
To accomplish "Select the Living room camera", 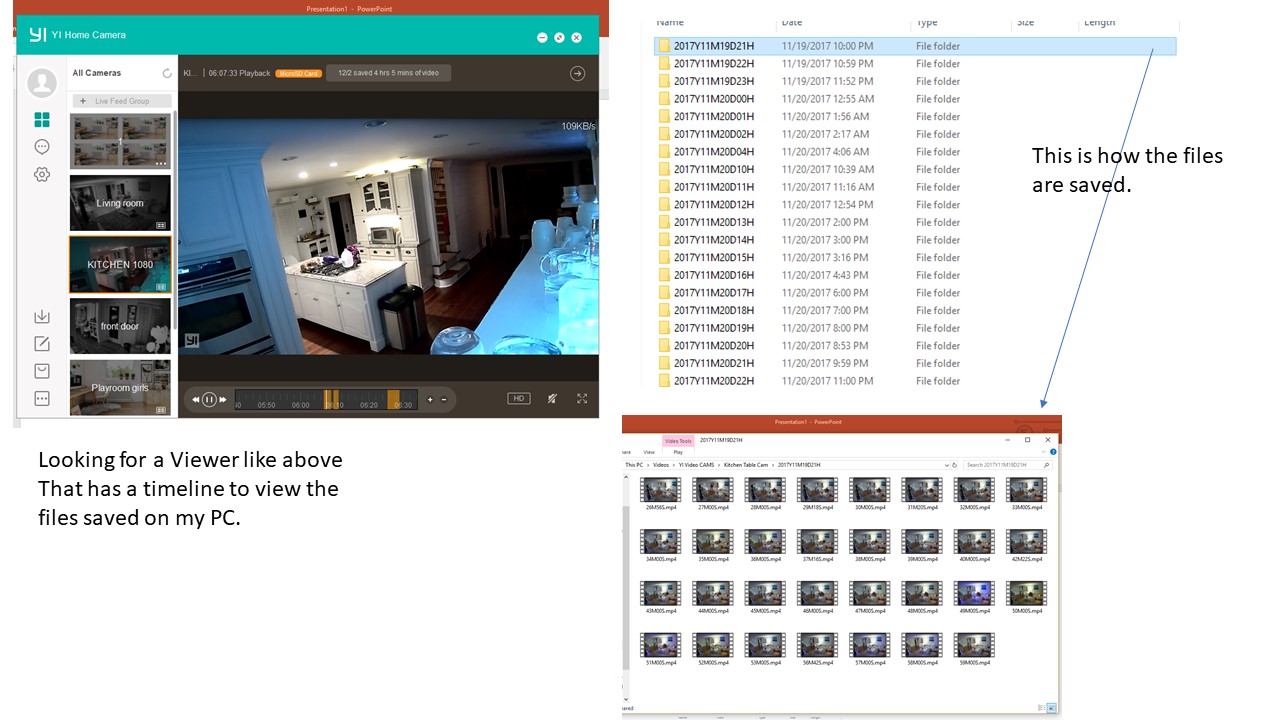I will click(x=120, y=203).
